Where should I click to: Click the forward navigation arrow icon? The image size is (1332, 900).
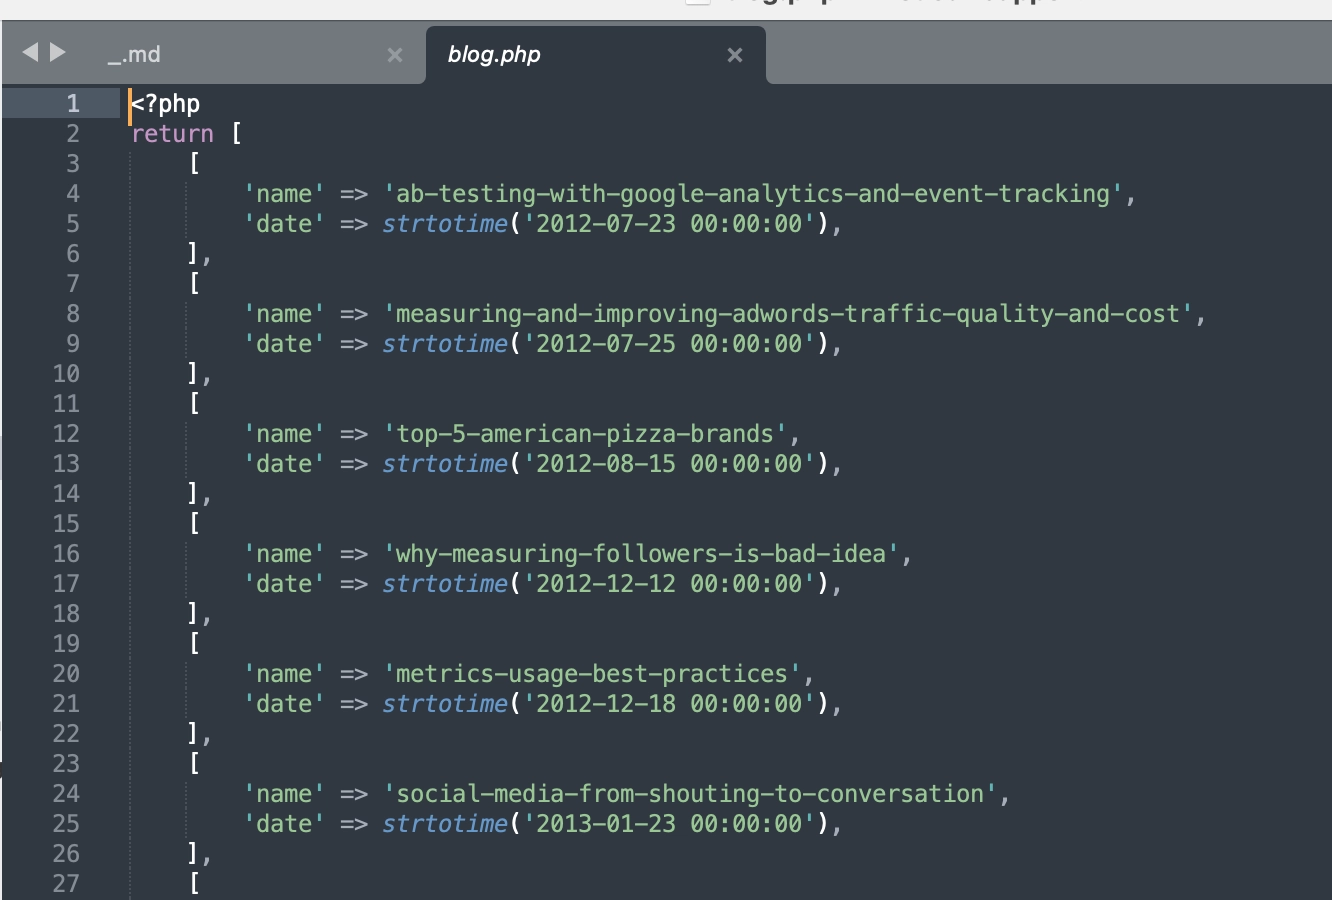[58, 54]
